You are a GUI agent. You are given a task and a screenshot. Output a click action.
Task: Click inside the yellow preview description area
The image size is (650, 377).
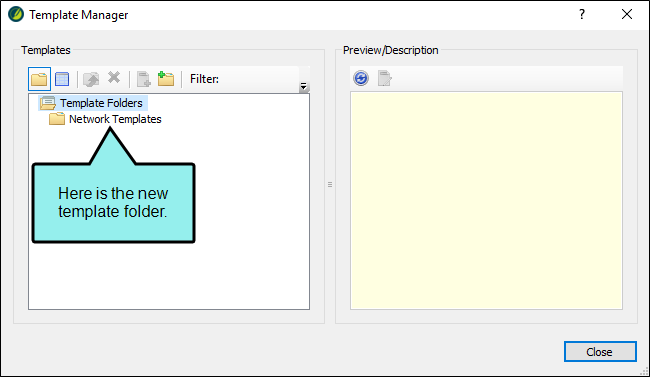486,200
